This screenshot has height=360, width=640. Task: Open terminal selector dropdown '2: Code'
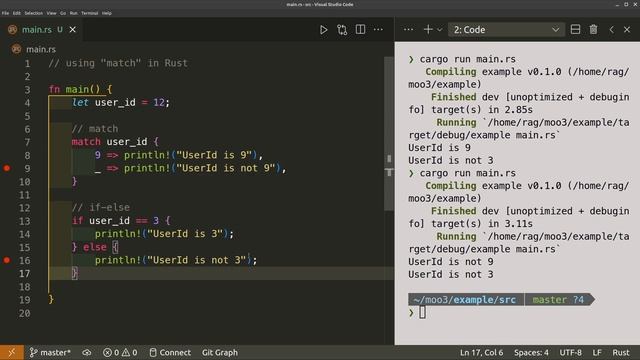pyautogui.click(x=506, y=30)
